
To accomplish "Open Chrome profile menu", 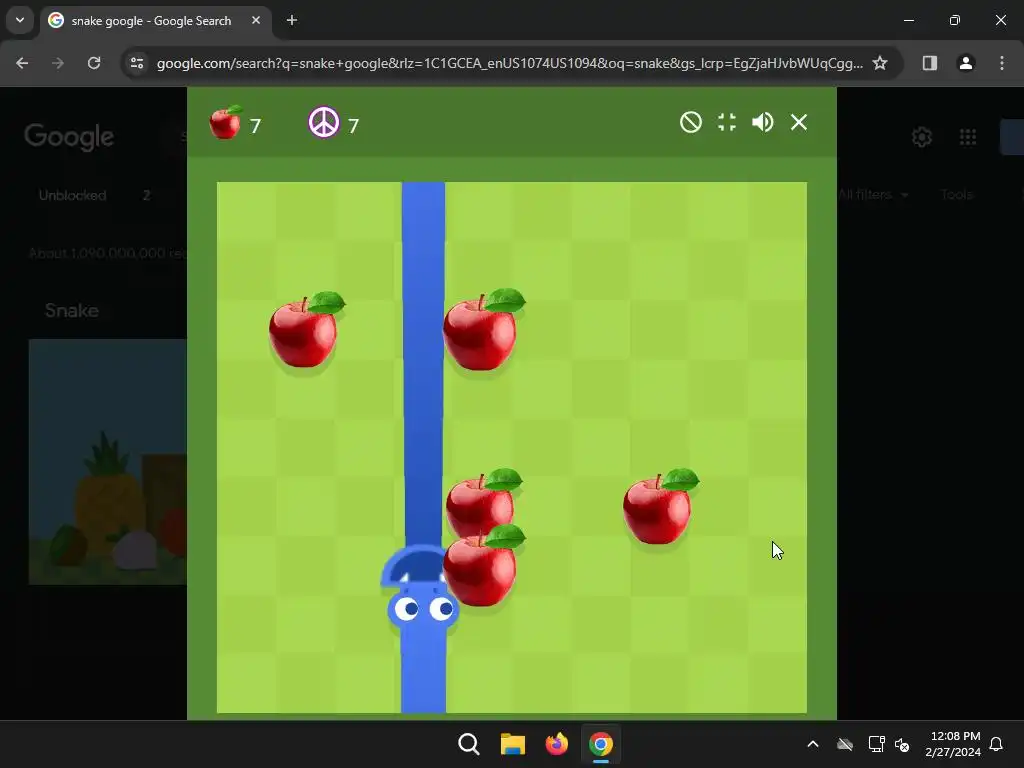I will (966, 63).
